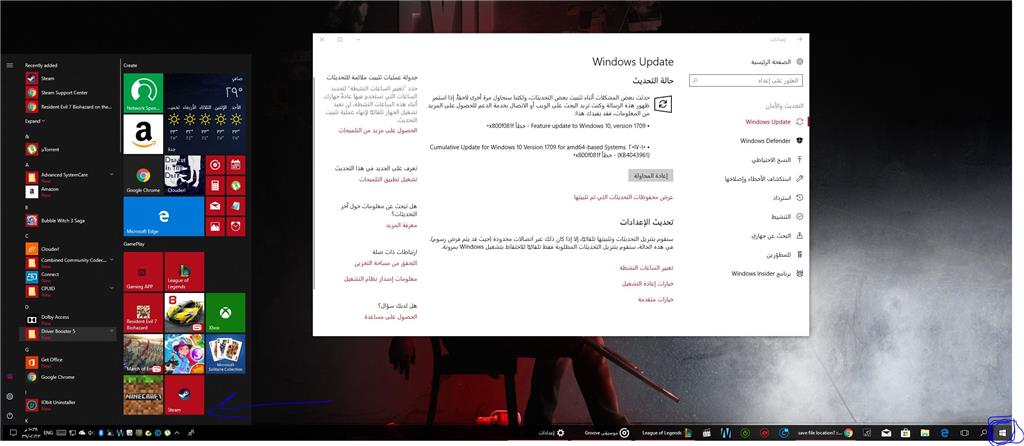Open the weather forecast tile
This screenshot has height=446, width=1024.
[x=205, y=113]
